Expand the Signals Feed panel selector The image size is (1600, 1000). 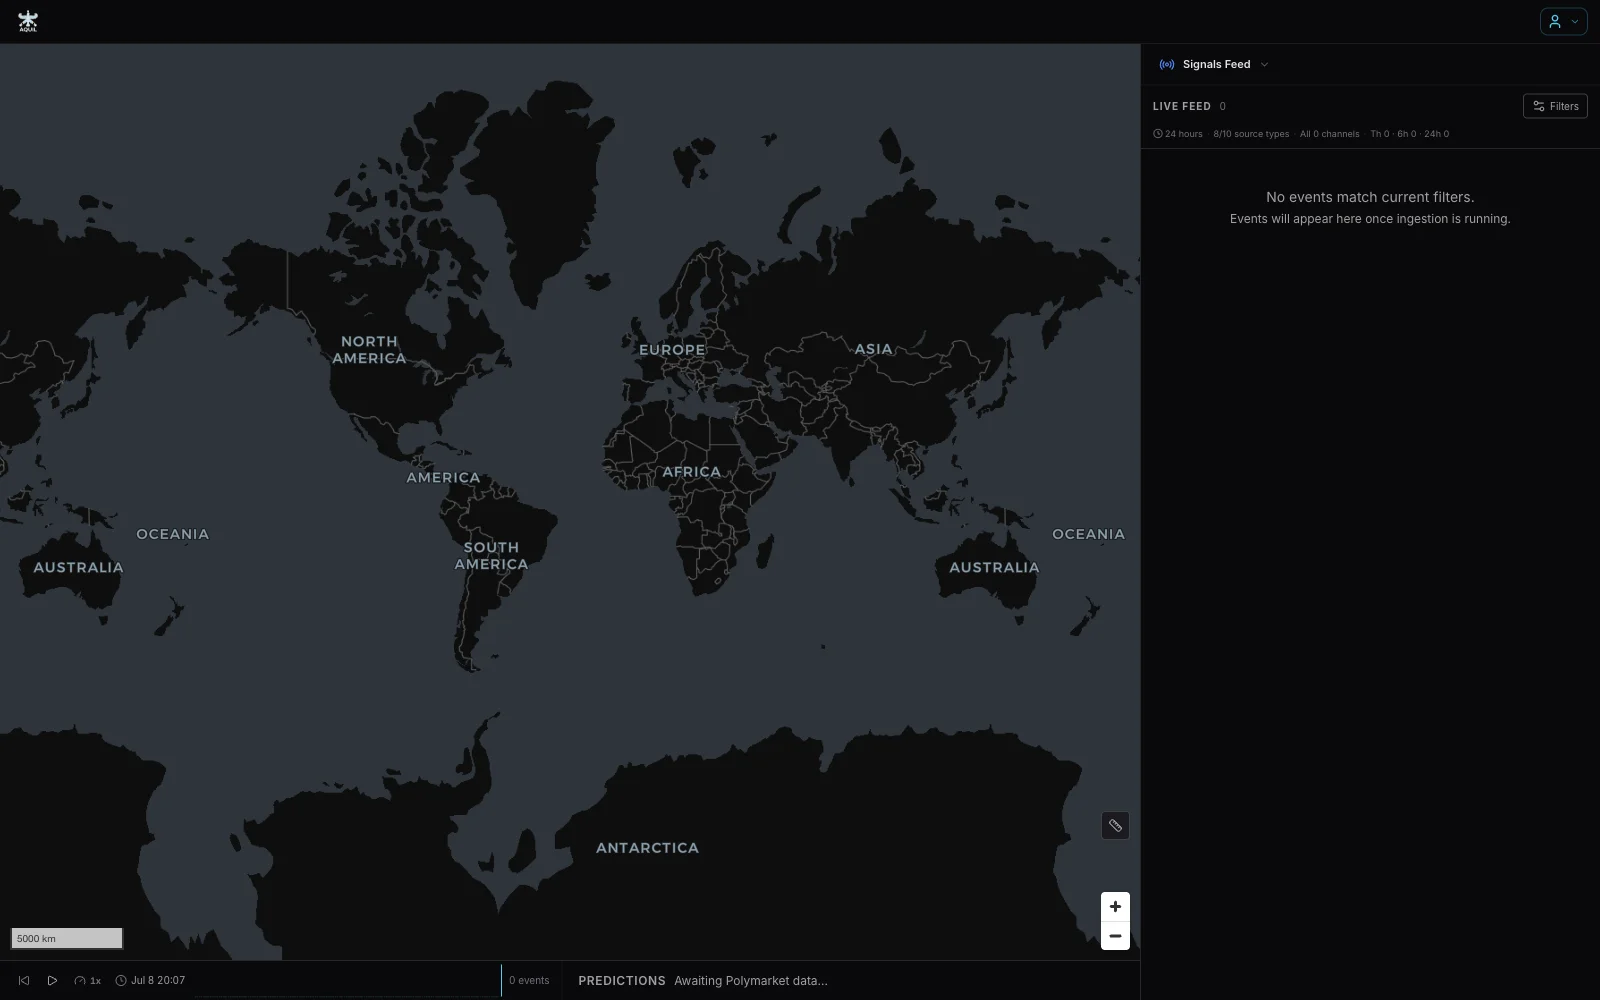click(x=1213, y=64)
